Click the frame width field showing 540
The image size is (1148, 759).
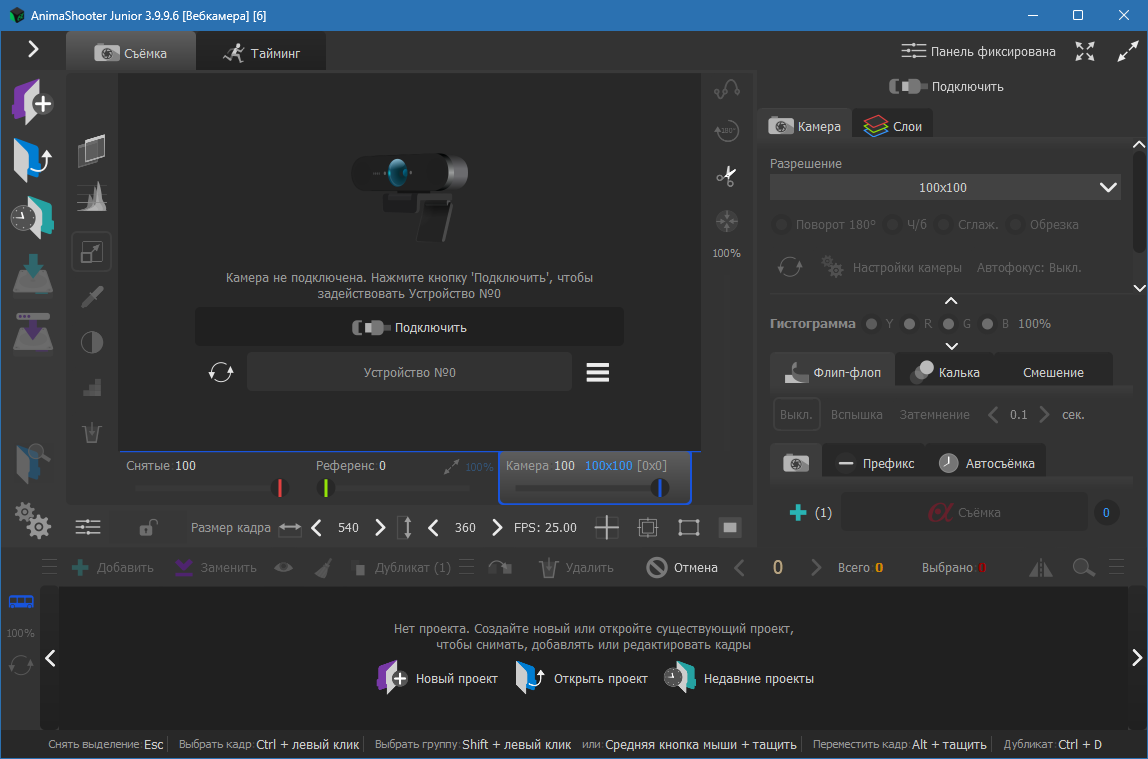tap(348, 527)
